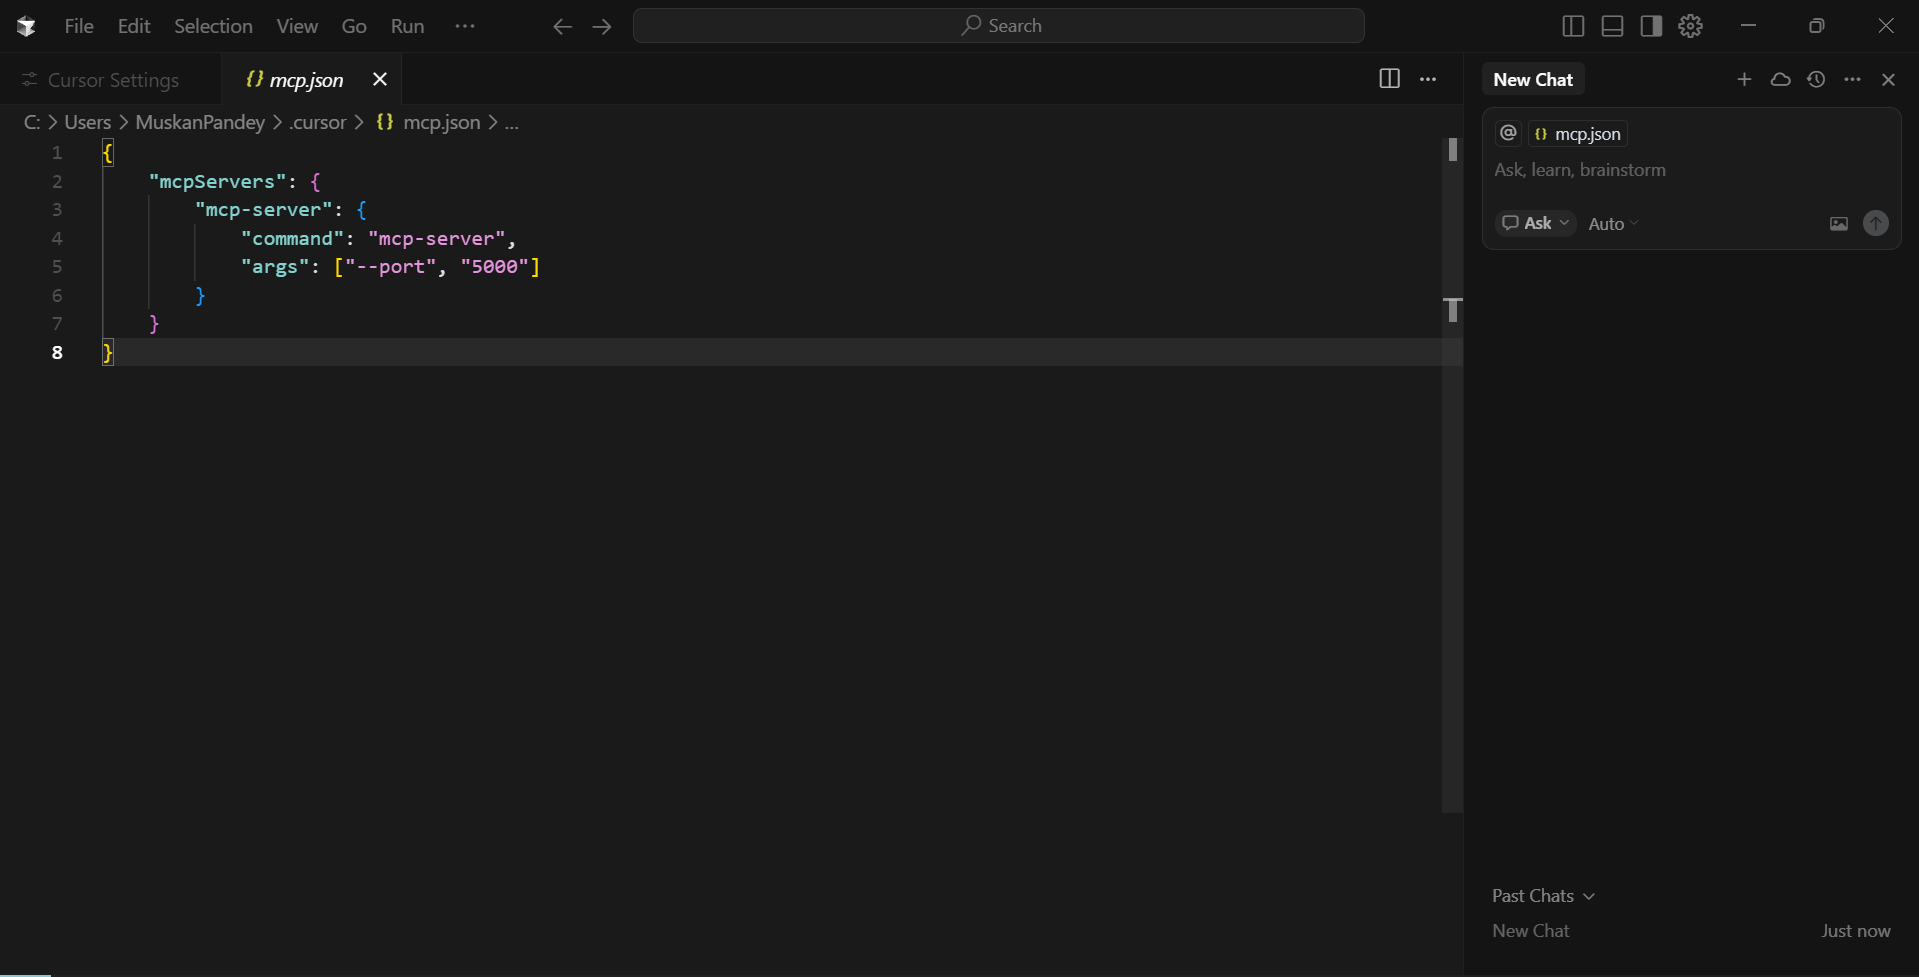
Task: Click the .cursor breadcrumb
Action: pyautogui.click(x=318, y=122)
